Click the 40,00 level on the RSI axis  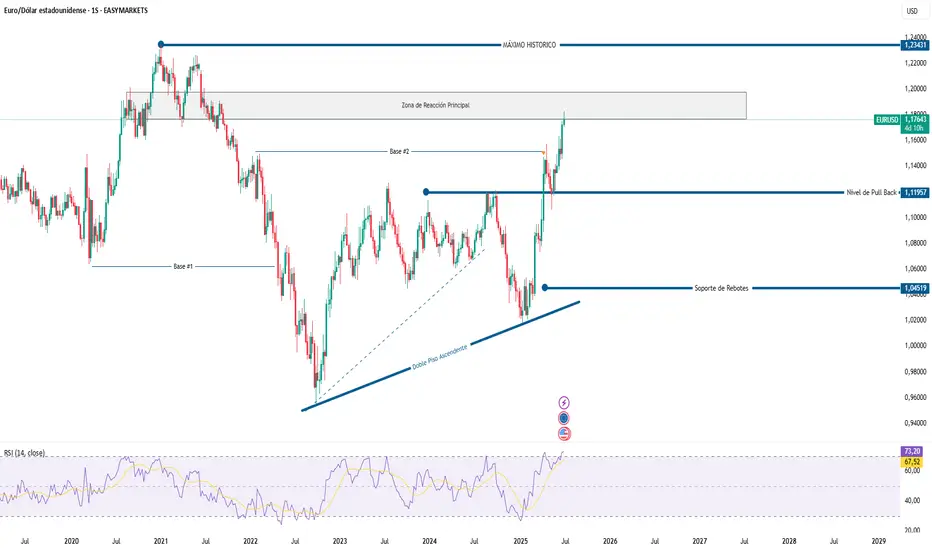912,501
